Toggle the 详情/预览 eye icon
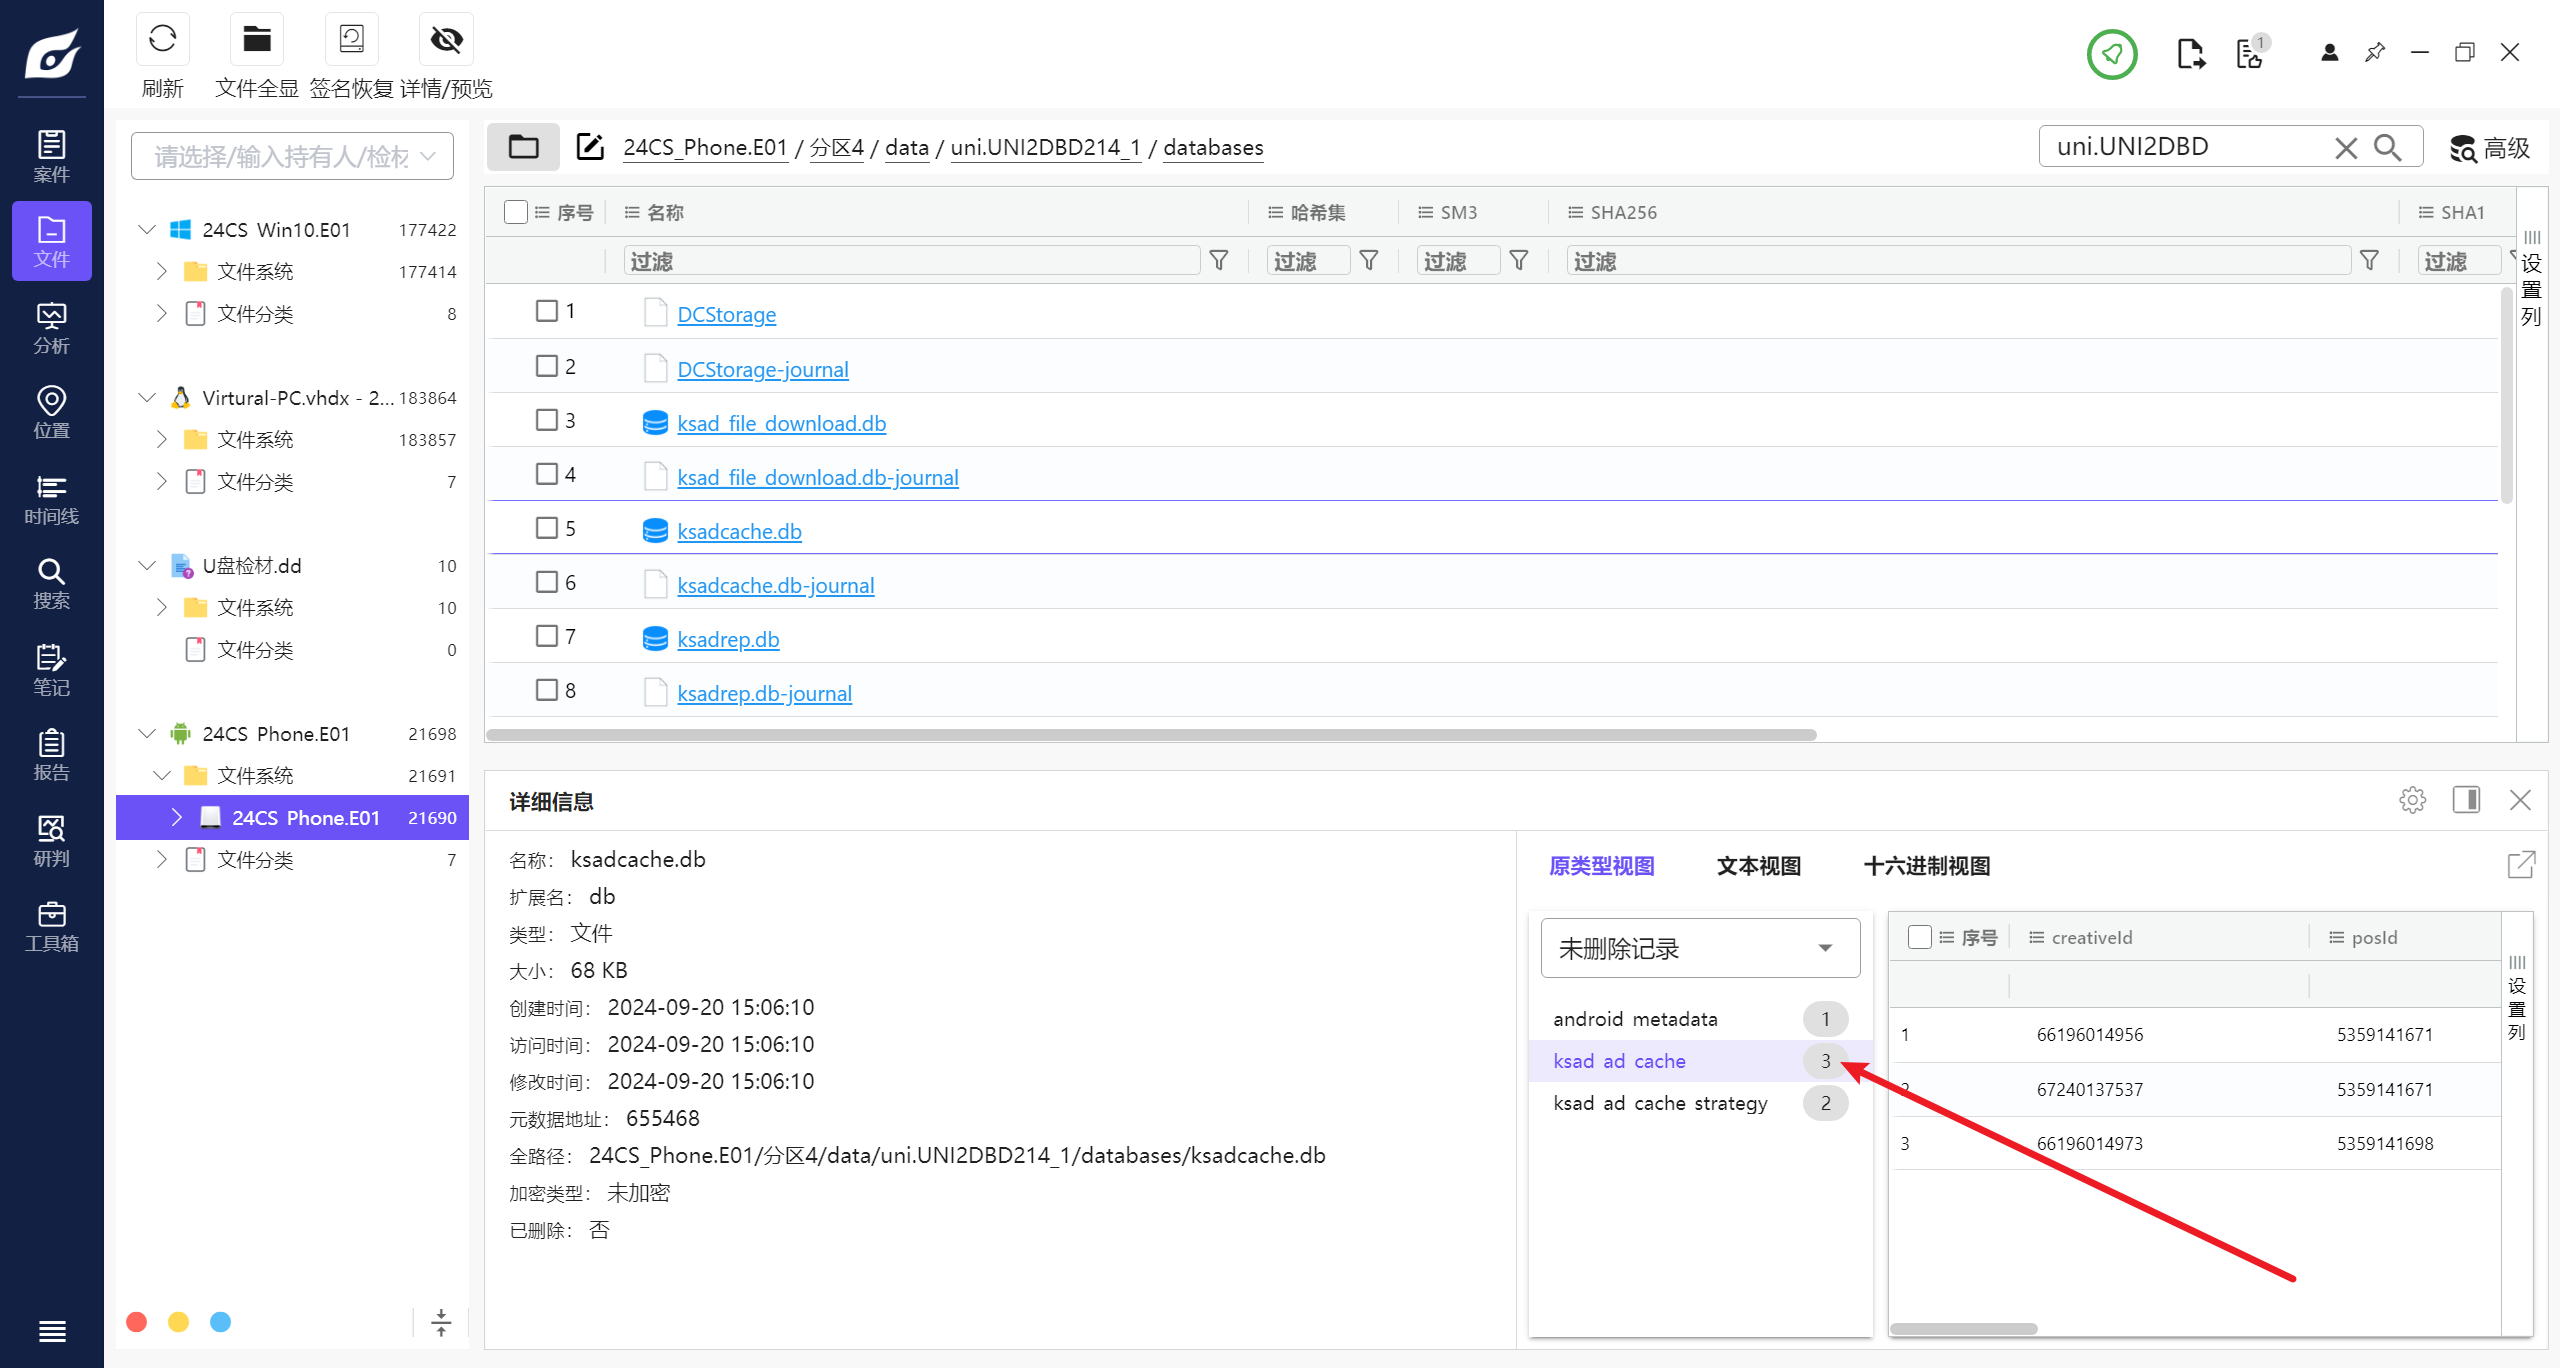This screenshot has height=1368, width=2560. pos(446,40)
